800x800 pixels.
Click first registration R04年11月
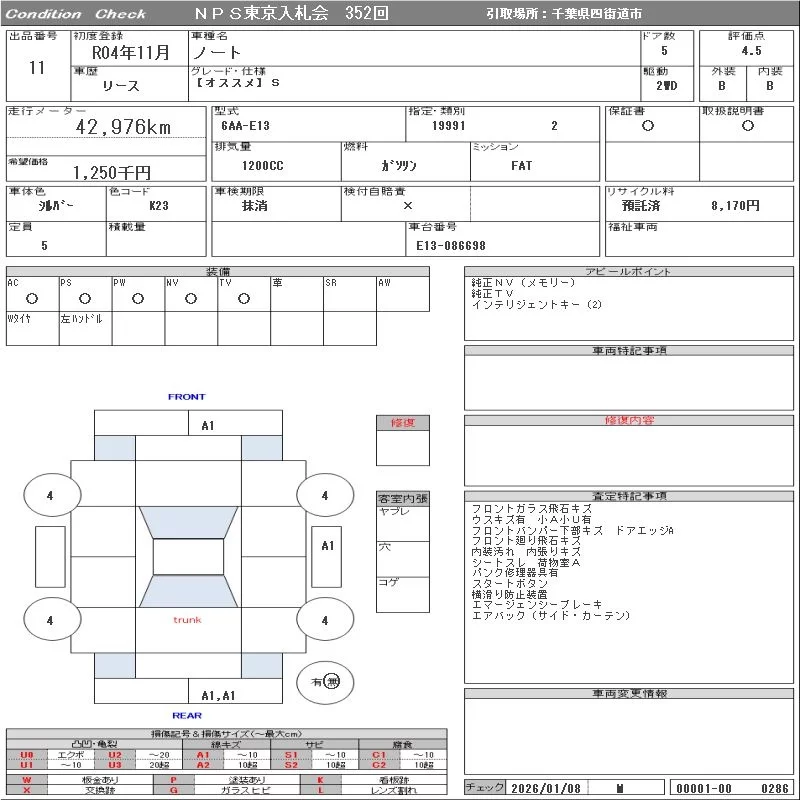131,52
